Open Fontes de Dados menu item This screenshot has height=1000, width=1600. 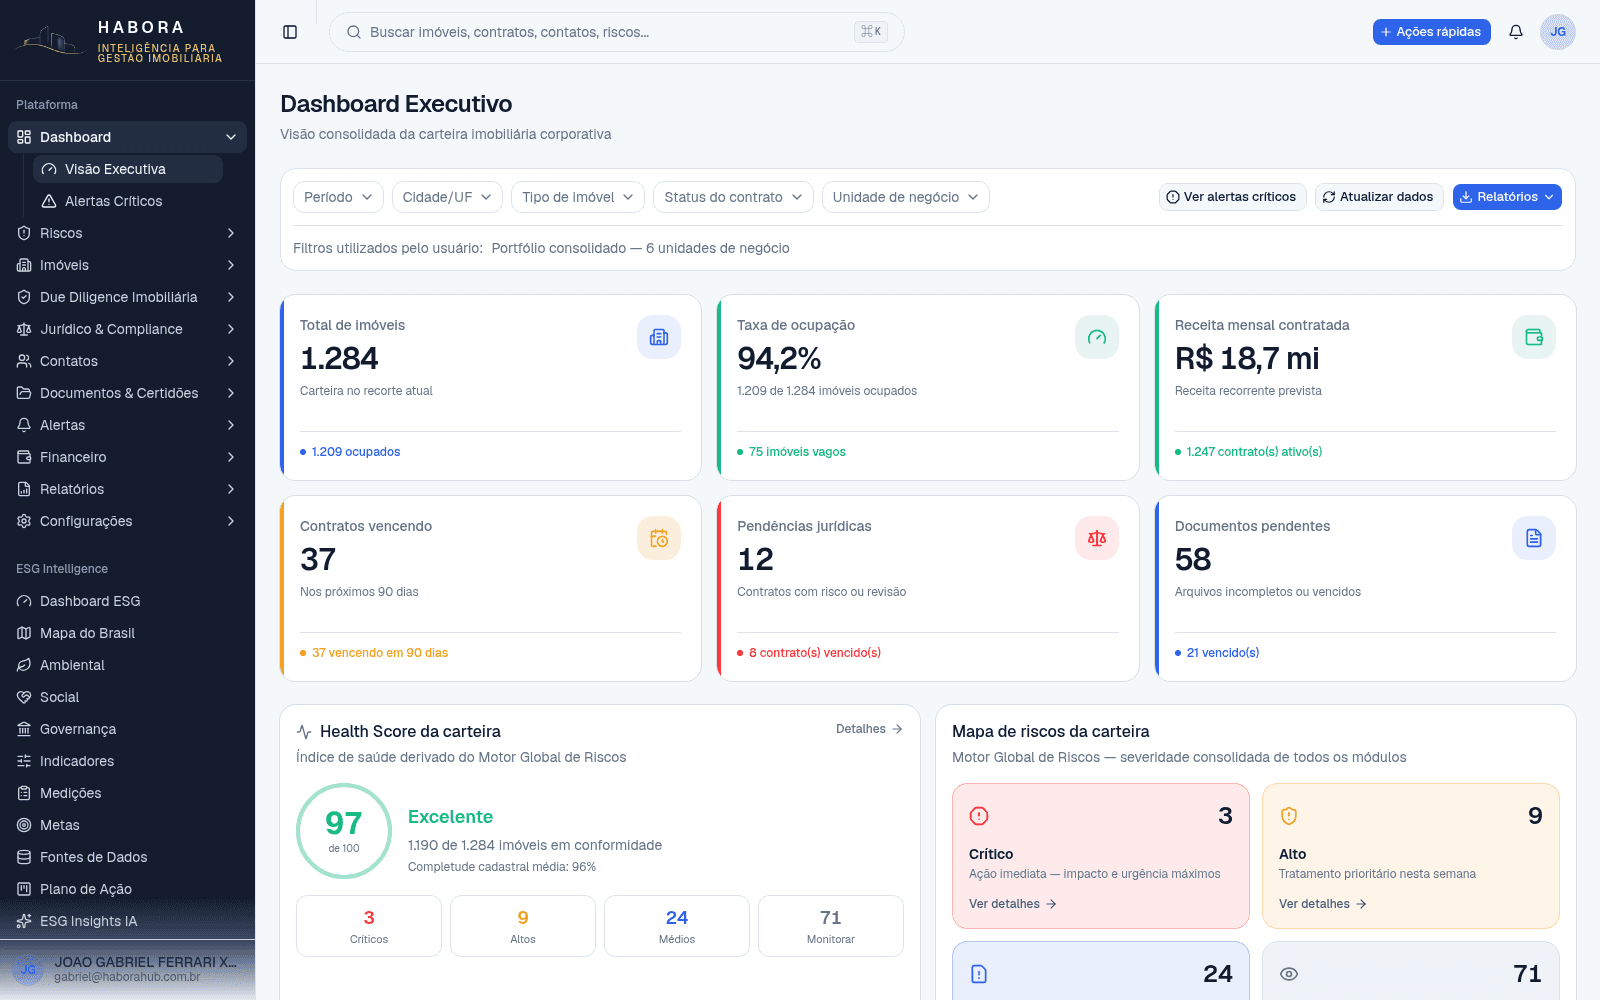(x=127, y=857)
